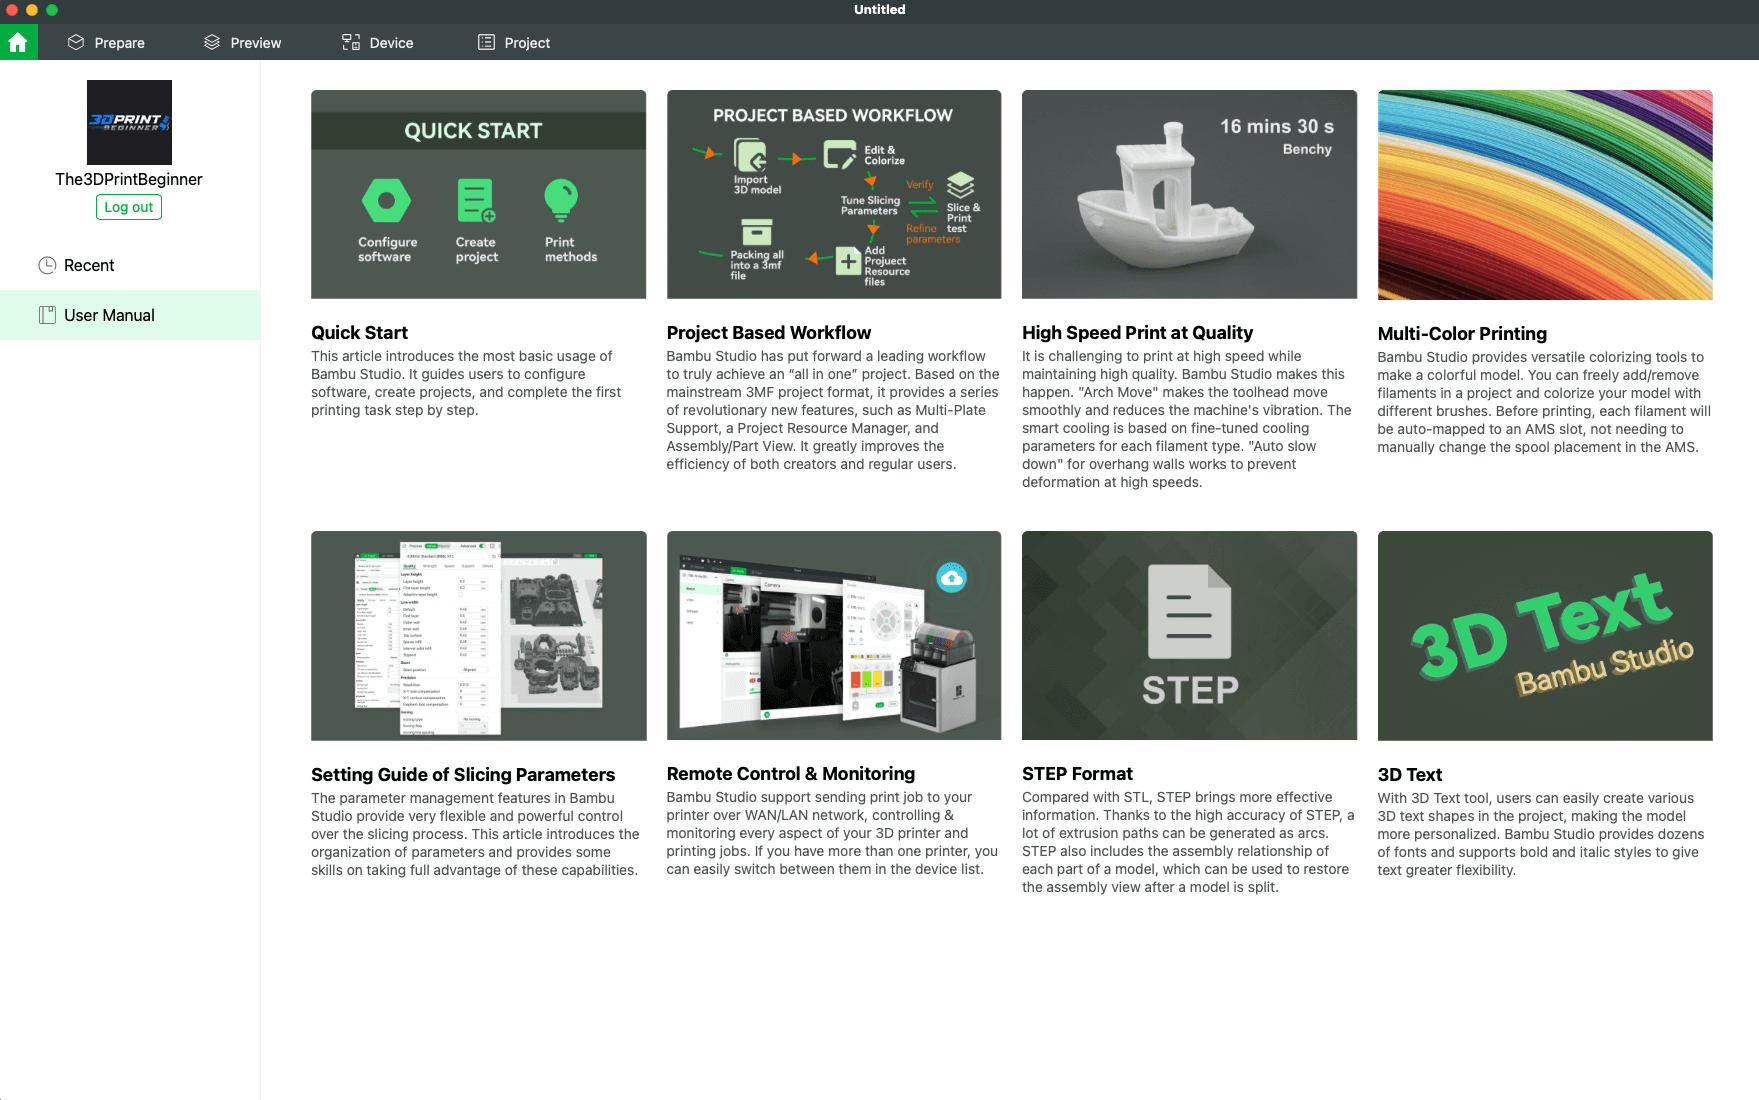Viewport: 1759px width, 1100px height.
Task: Open the rainbow Multi-Color Printing thumbnail
Action: point(1544,194)
